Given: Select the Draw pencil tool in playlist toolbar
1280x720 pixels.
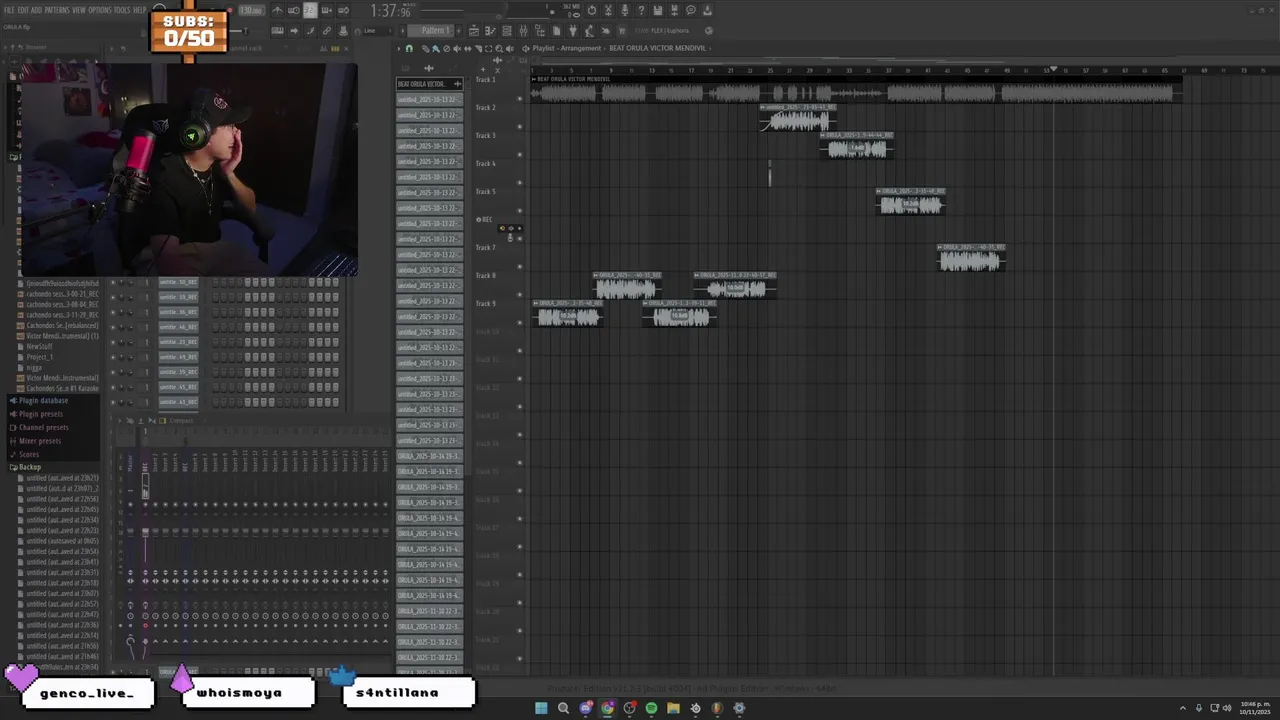Looking at the screenshot, I should click(x=425, y=49).
